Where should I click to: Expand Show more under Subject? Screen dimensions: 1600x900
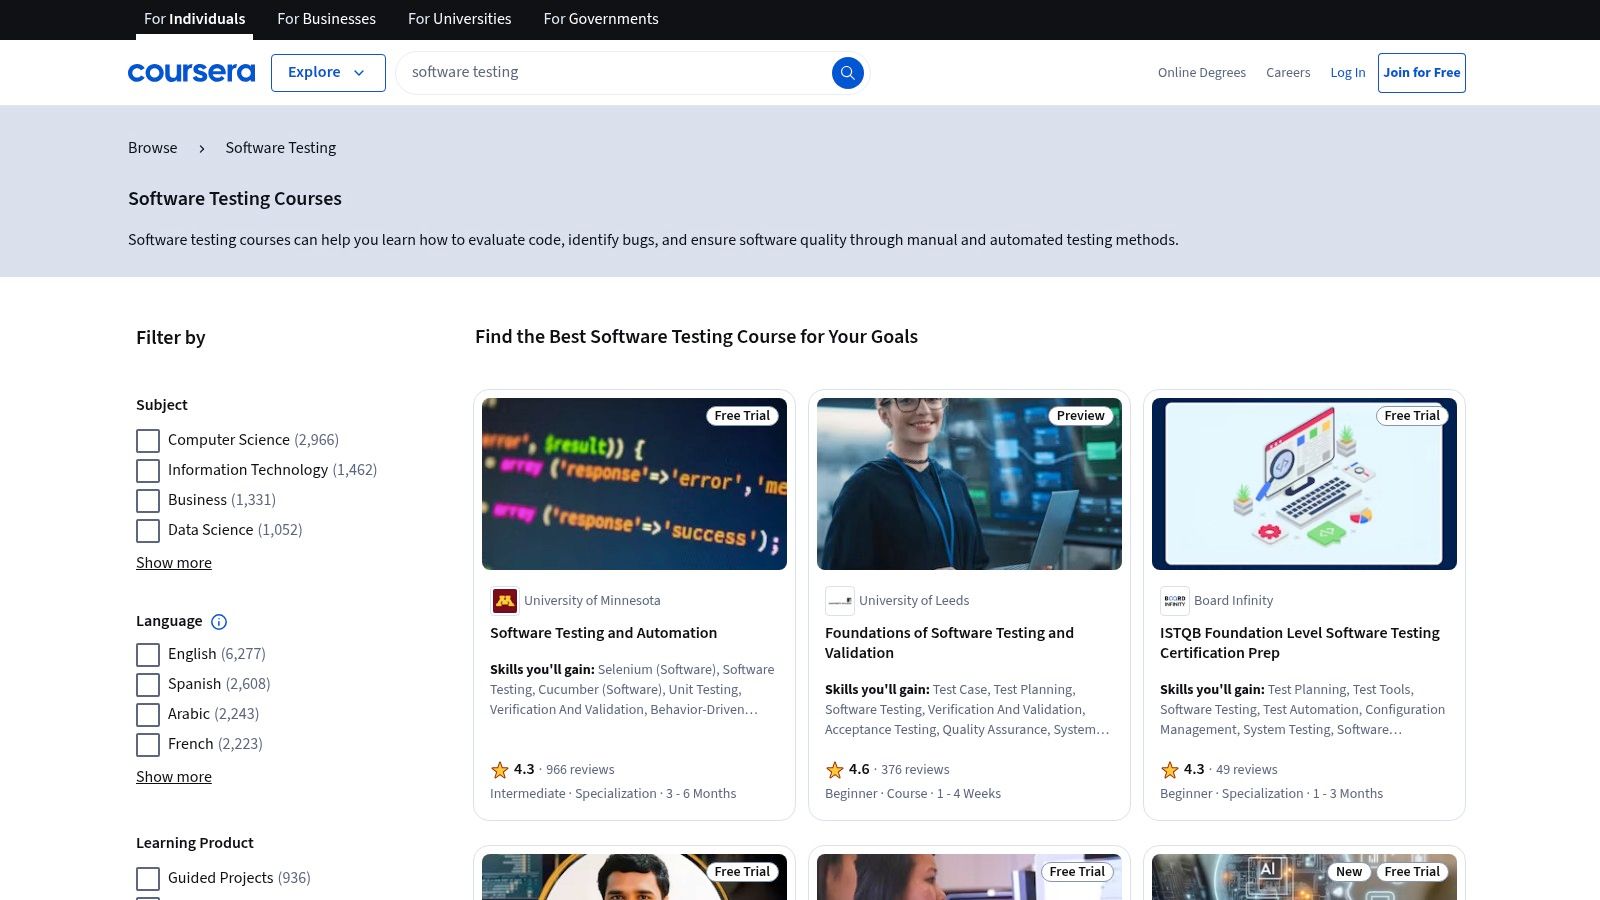click(174, 563)
